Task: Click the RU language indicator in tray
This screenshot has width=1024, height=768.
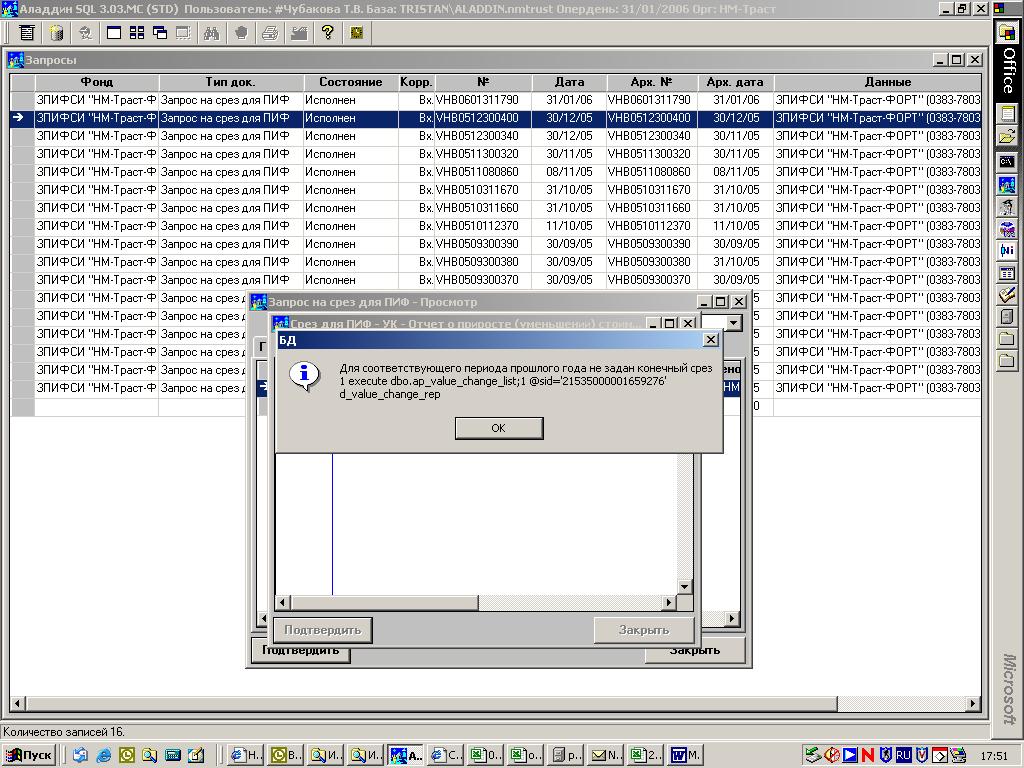Action: coord(903,756)
